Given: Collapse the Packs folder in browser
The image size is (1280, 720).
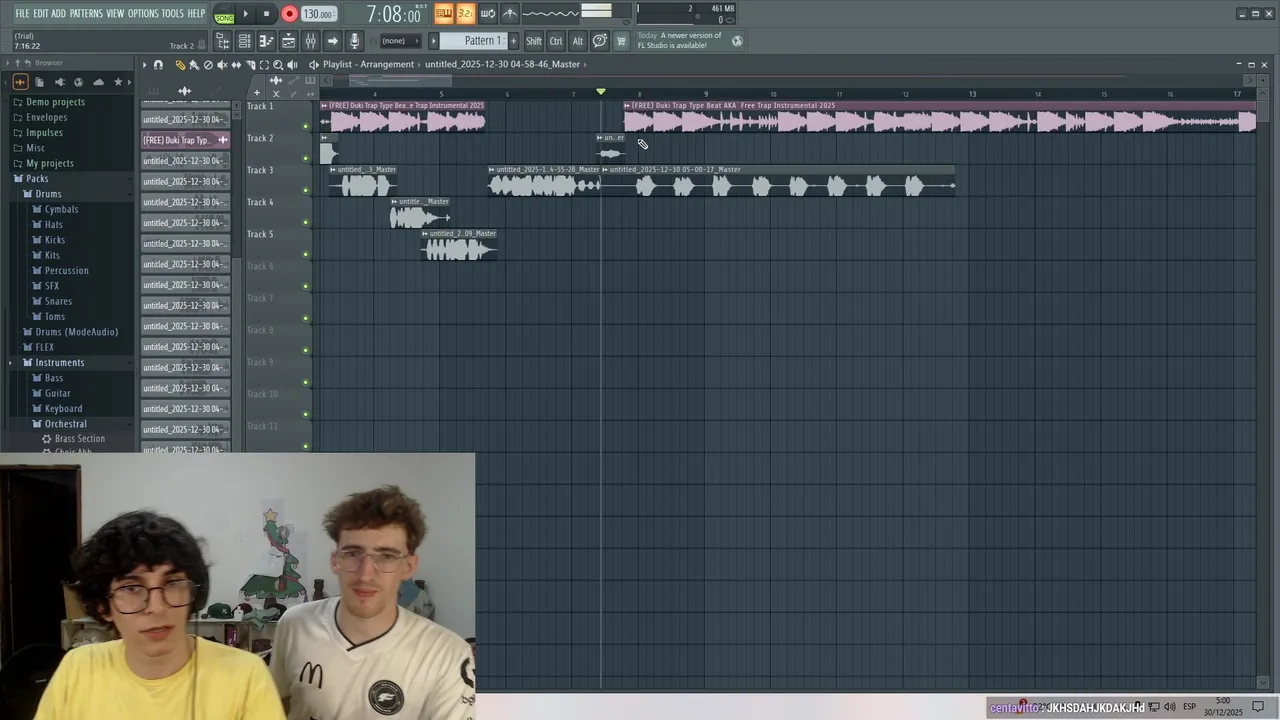Looking at the screenshot, I should [x=37, y=179].
